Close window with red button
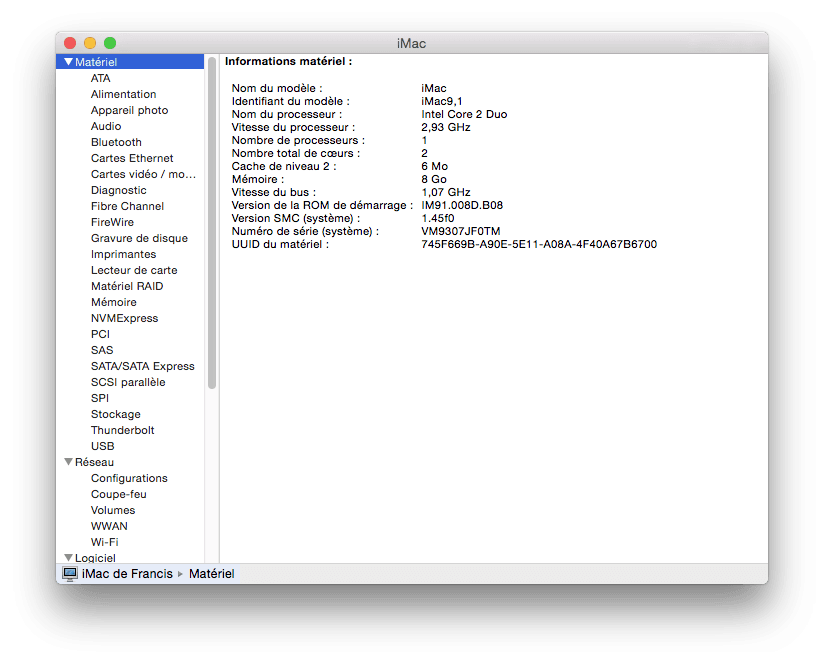Viewport: 824px width, 664px height. [x=70, y=43]
